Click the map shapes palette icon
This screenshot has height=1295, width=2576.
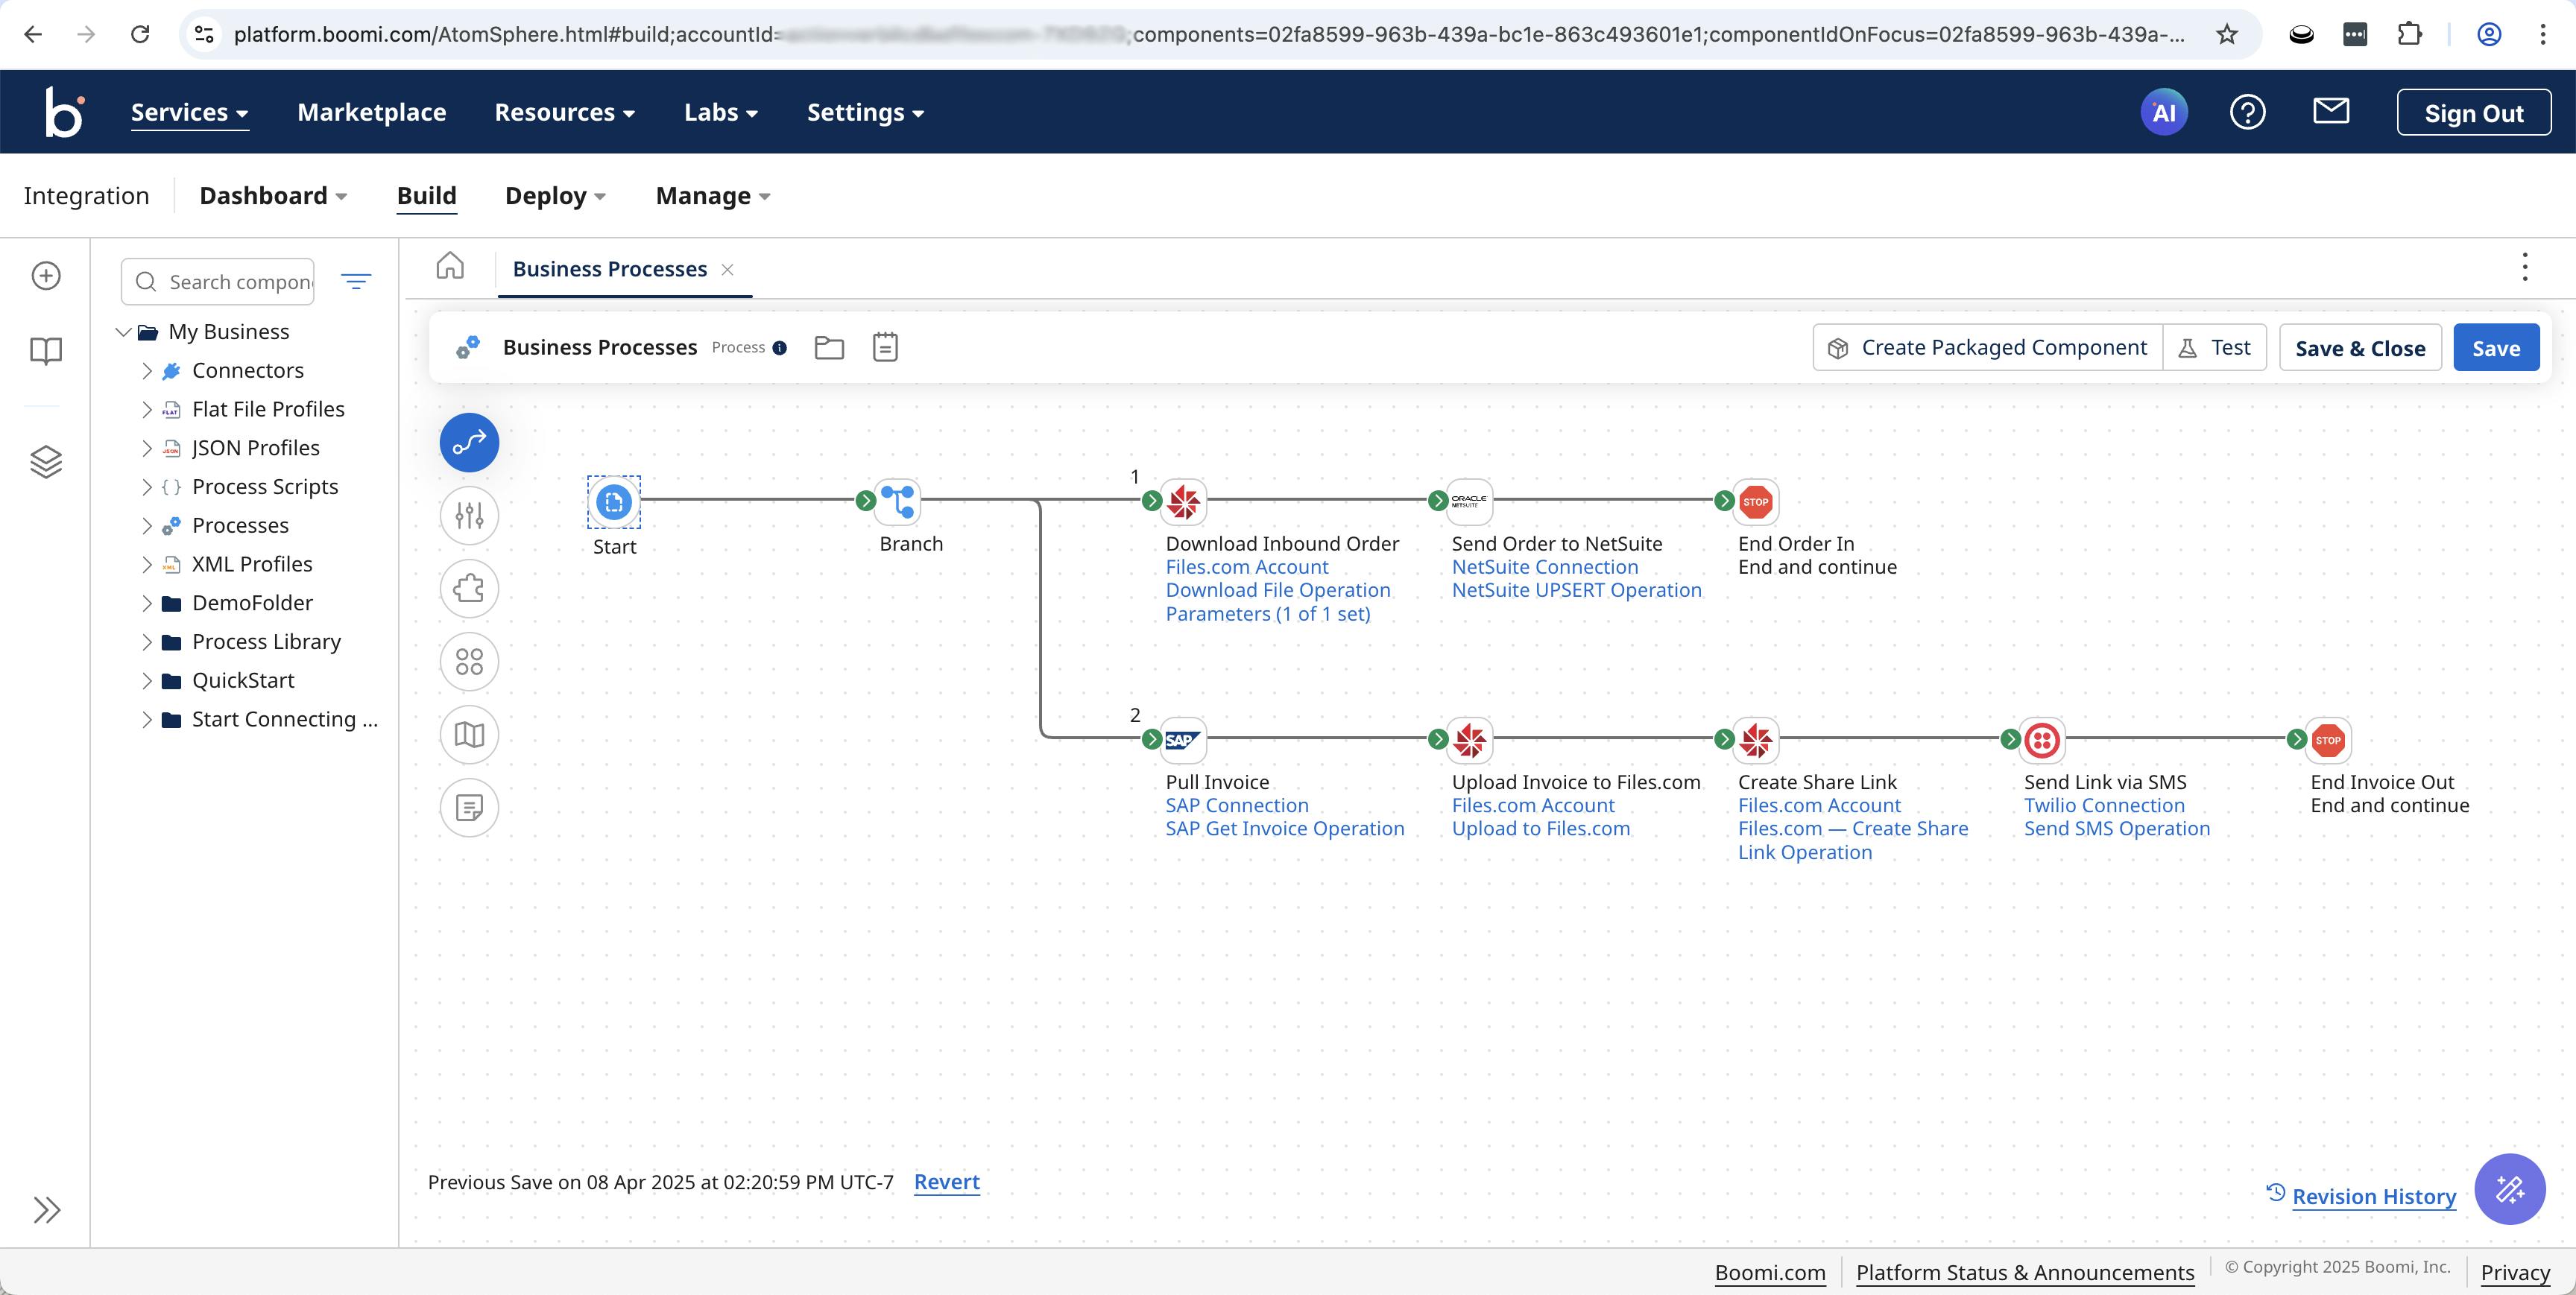click(469, 735)
